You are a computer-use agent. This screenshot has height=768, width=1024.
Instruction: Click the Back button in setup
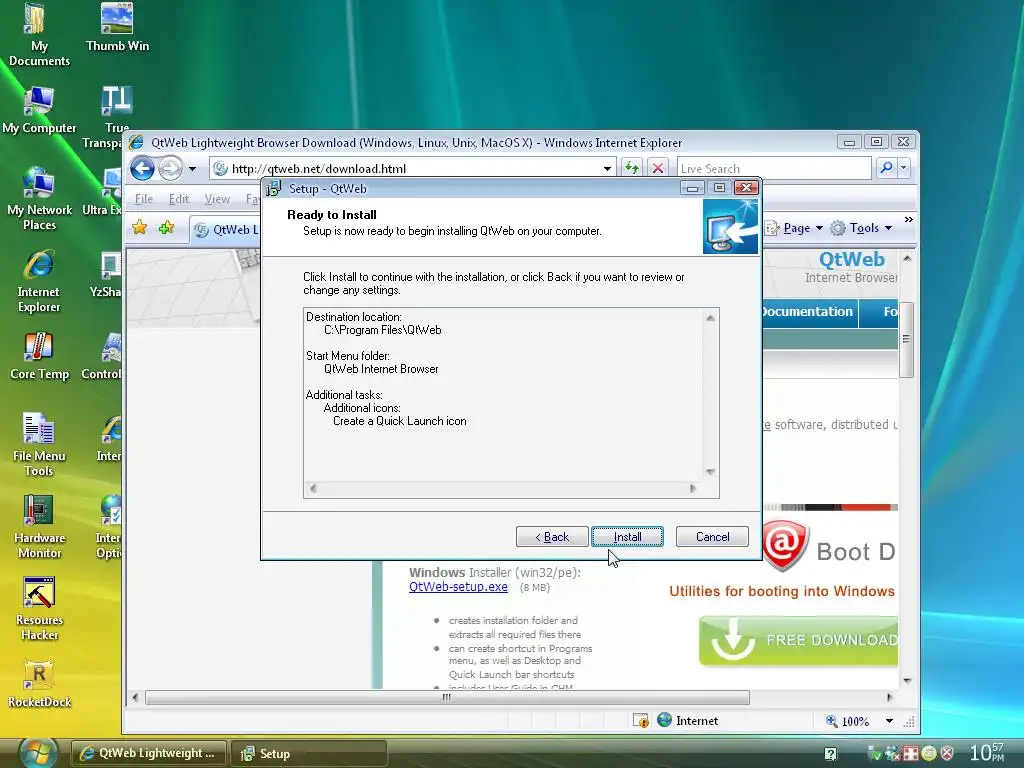pyautogui.click(x=552, y=537)
